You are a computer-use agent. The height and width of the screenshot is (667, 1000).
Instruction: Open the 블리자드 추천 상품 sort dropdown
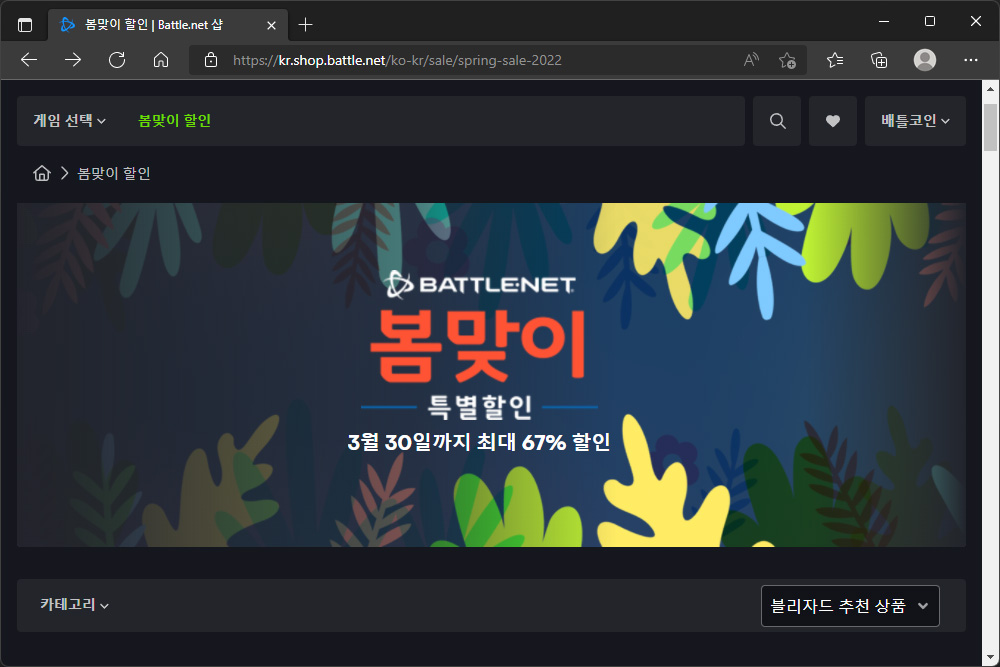(850, 606)
